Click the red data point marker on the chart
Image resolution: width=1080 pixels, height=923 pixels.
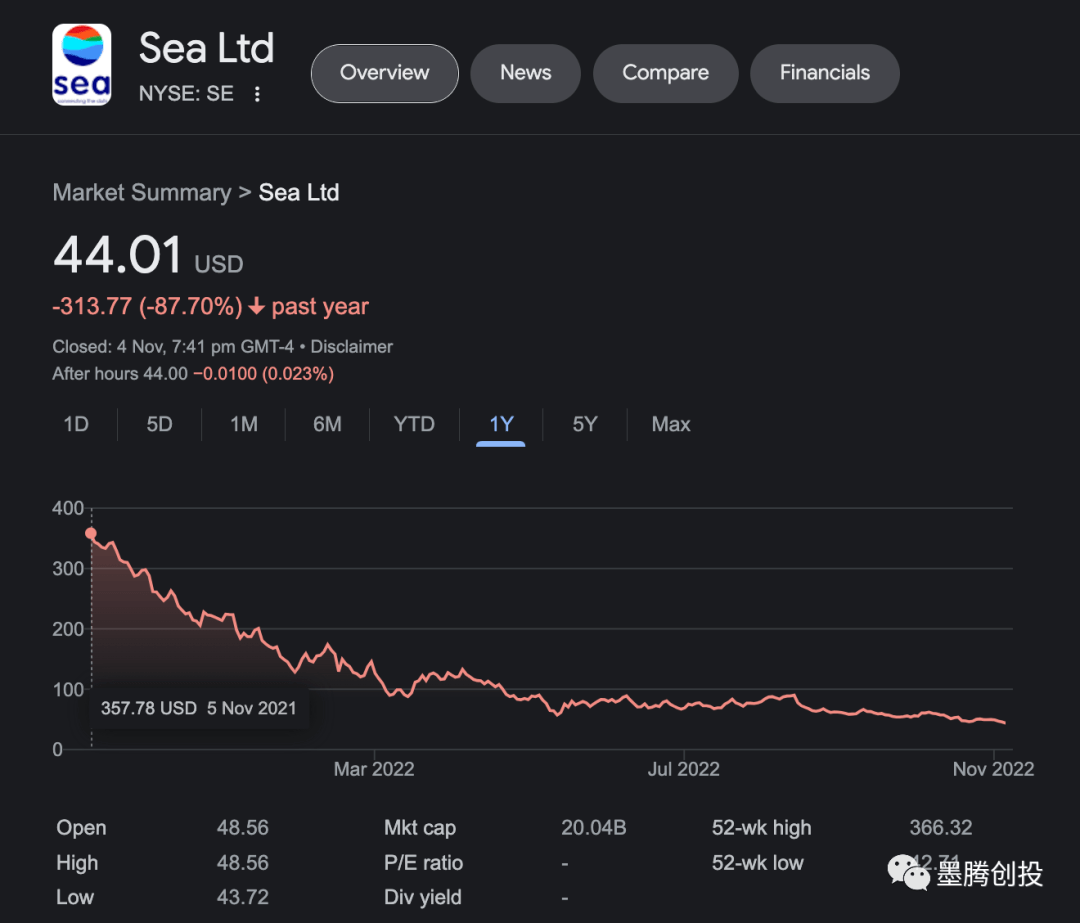click(91, 533)
